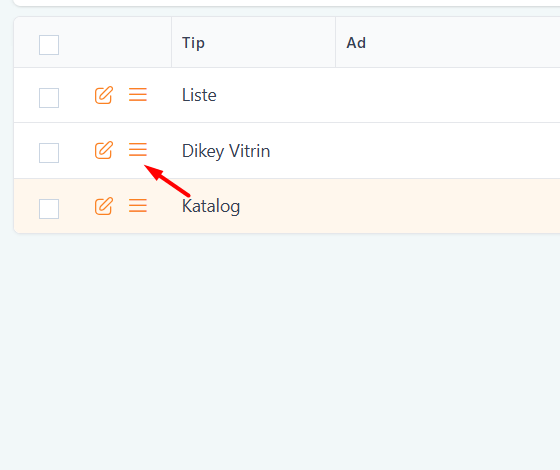Check the Liste row checkbox
Image resolution: width=560 pixels, height=470 pixels.
pos(49,98)
